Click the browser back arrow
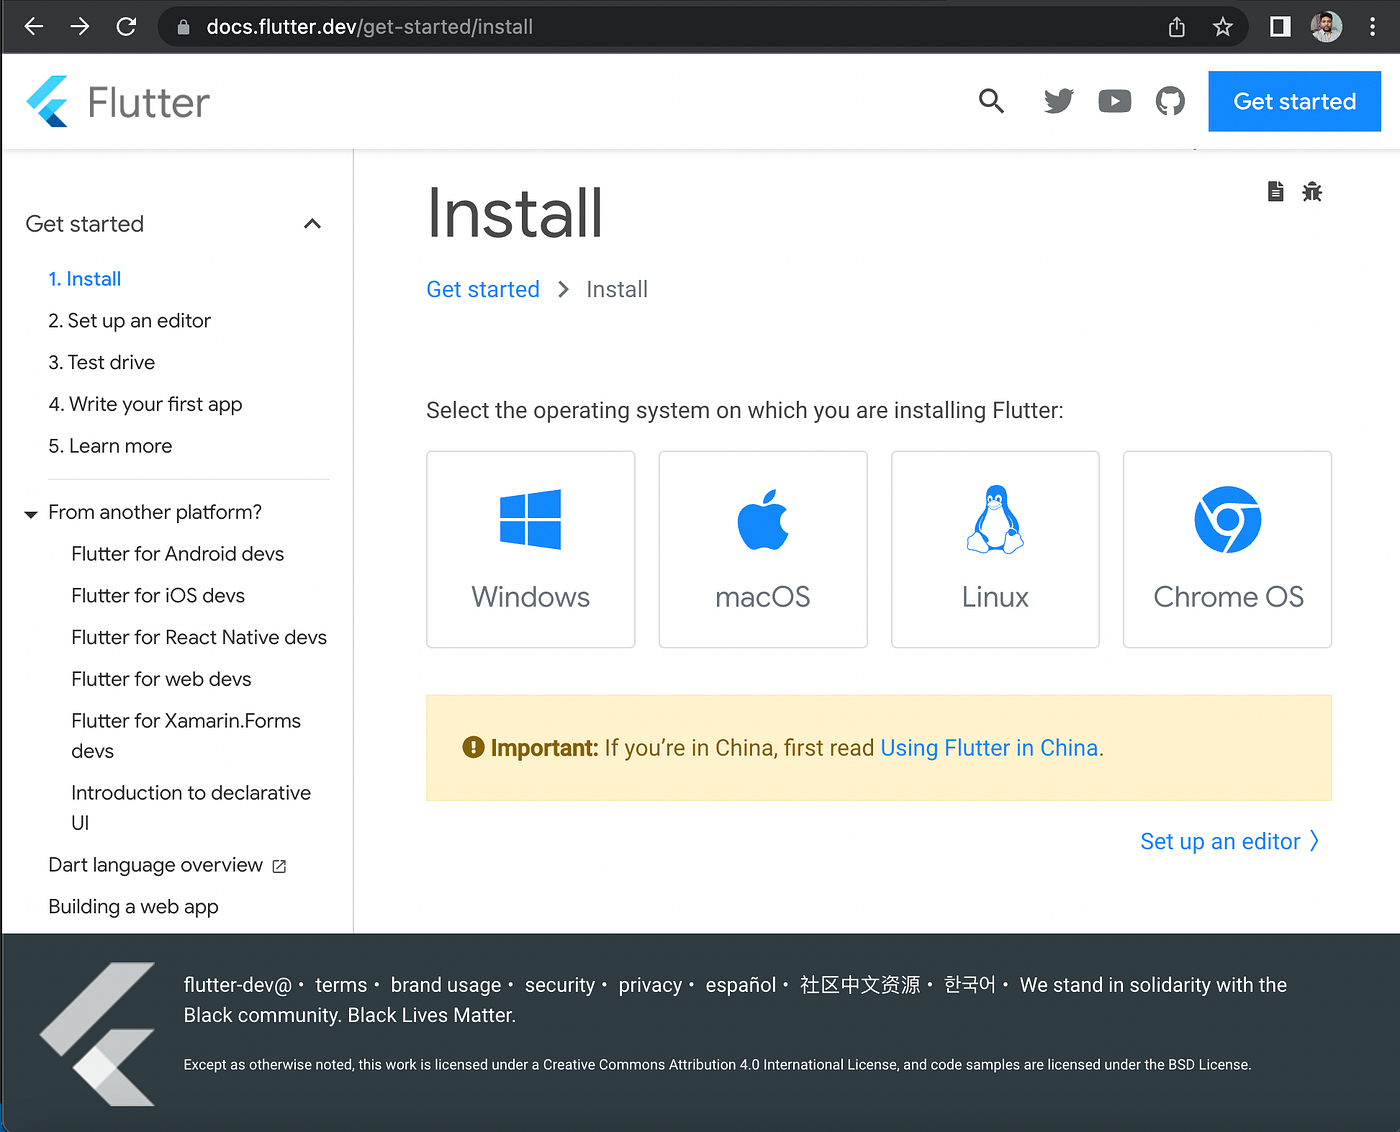Viewport: 1400px width, 1132px height. click(x=33, y=27)
